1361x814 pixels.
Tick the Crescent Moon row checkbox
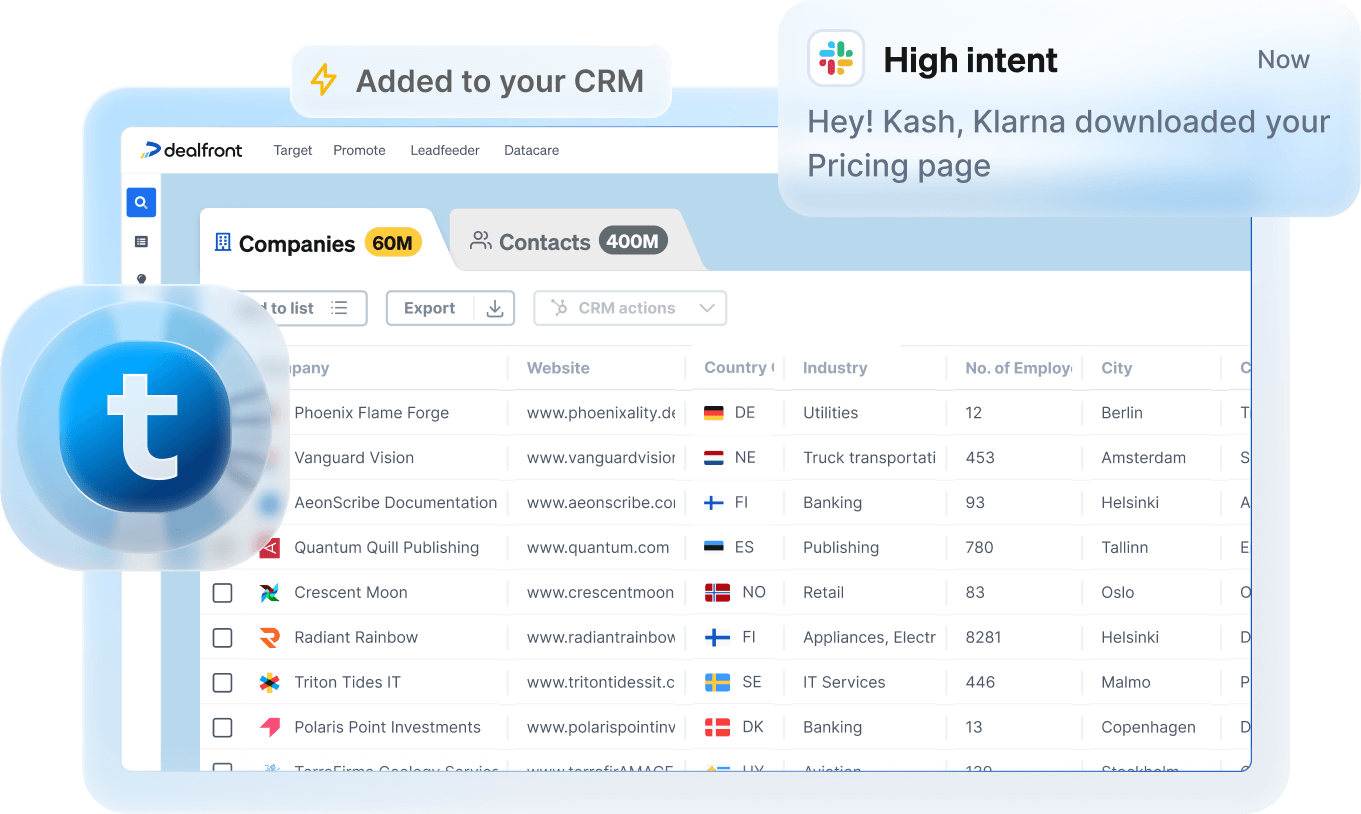click(222, 593)
